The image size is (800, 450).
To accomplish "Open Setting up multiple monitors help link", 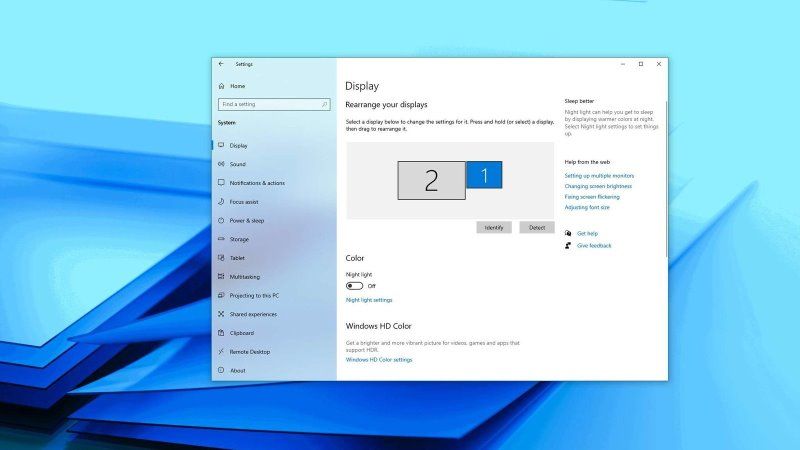I will pyautogui.click(x=599, y=176).
